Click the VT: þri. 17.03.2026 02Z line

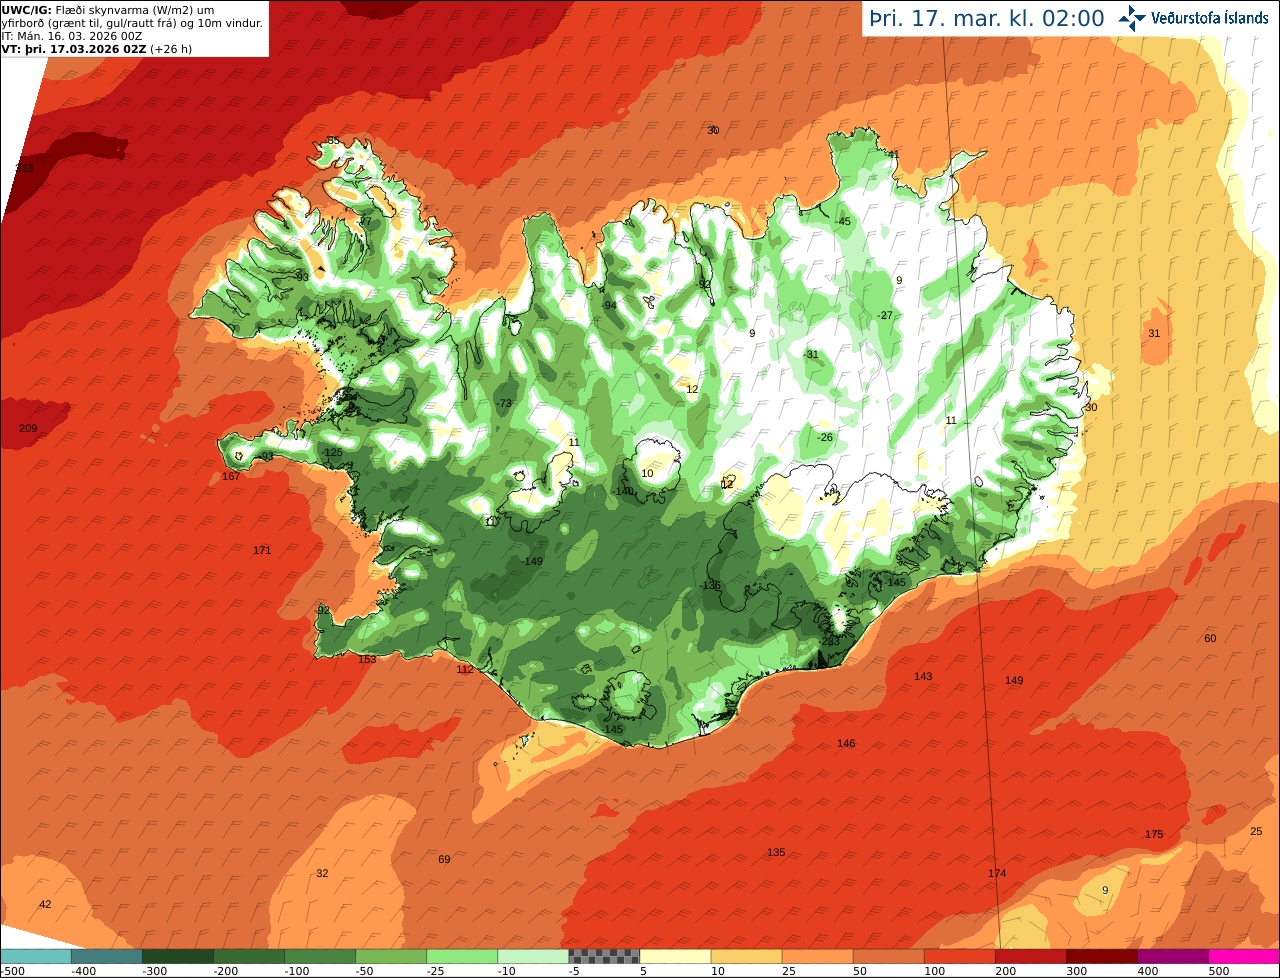coord(98,48)
